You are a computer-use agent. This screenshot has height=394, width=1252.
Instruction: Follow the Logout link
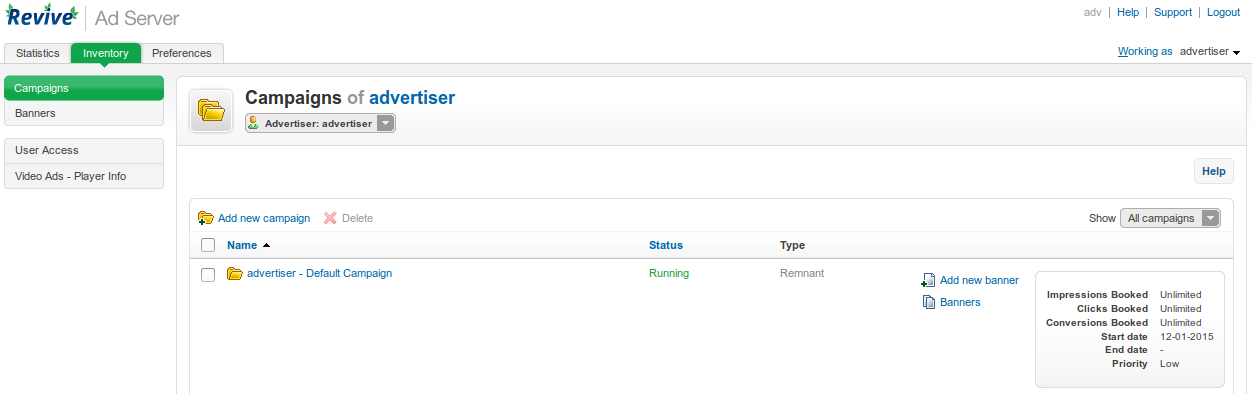1223,12
